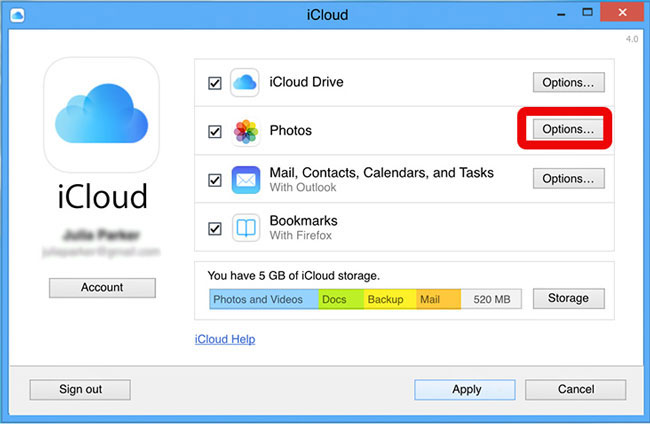
Task: Open iCloud Drive Options
Action: tap(568, 82)
